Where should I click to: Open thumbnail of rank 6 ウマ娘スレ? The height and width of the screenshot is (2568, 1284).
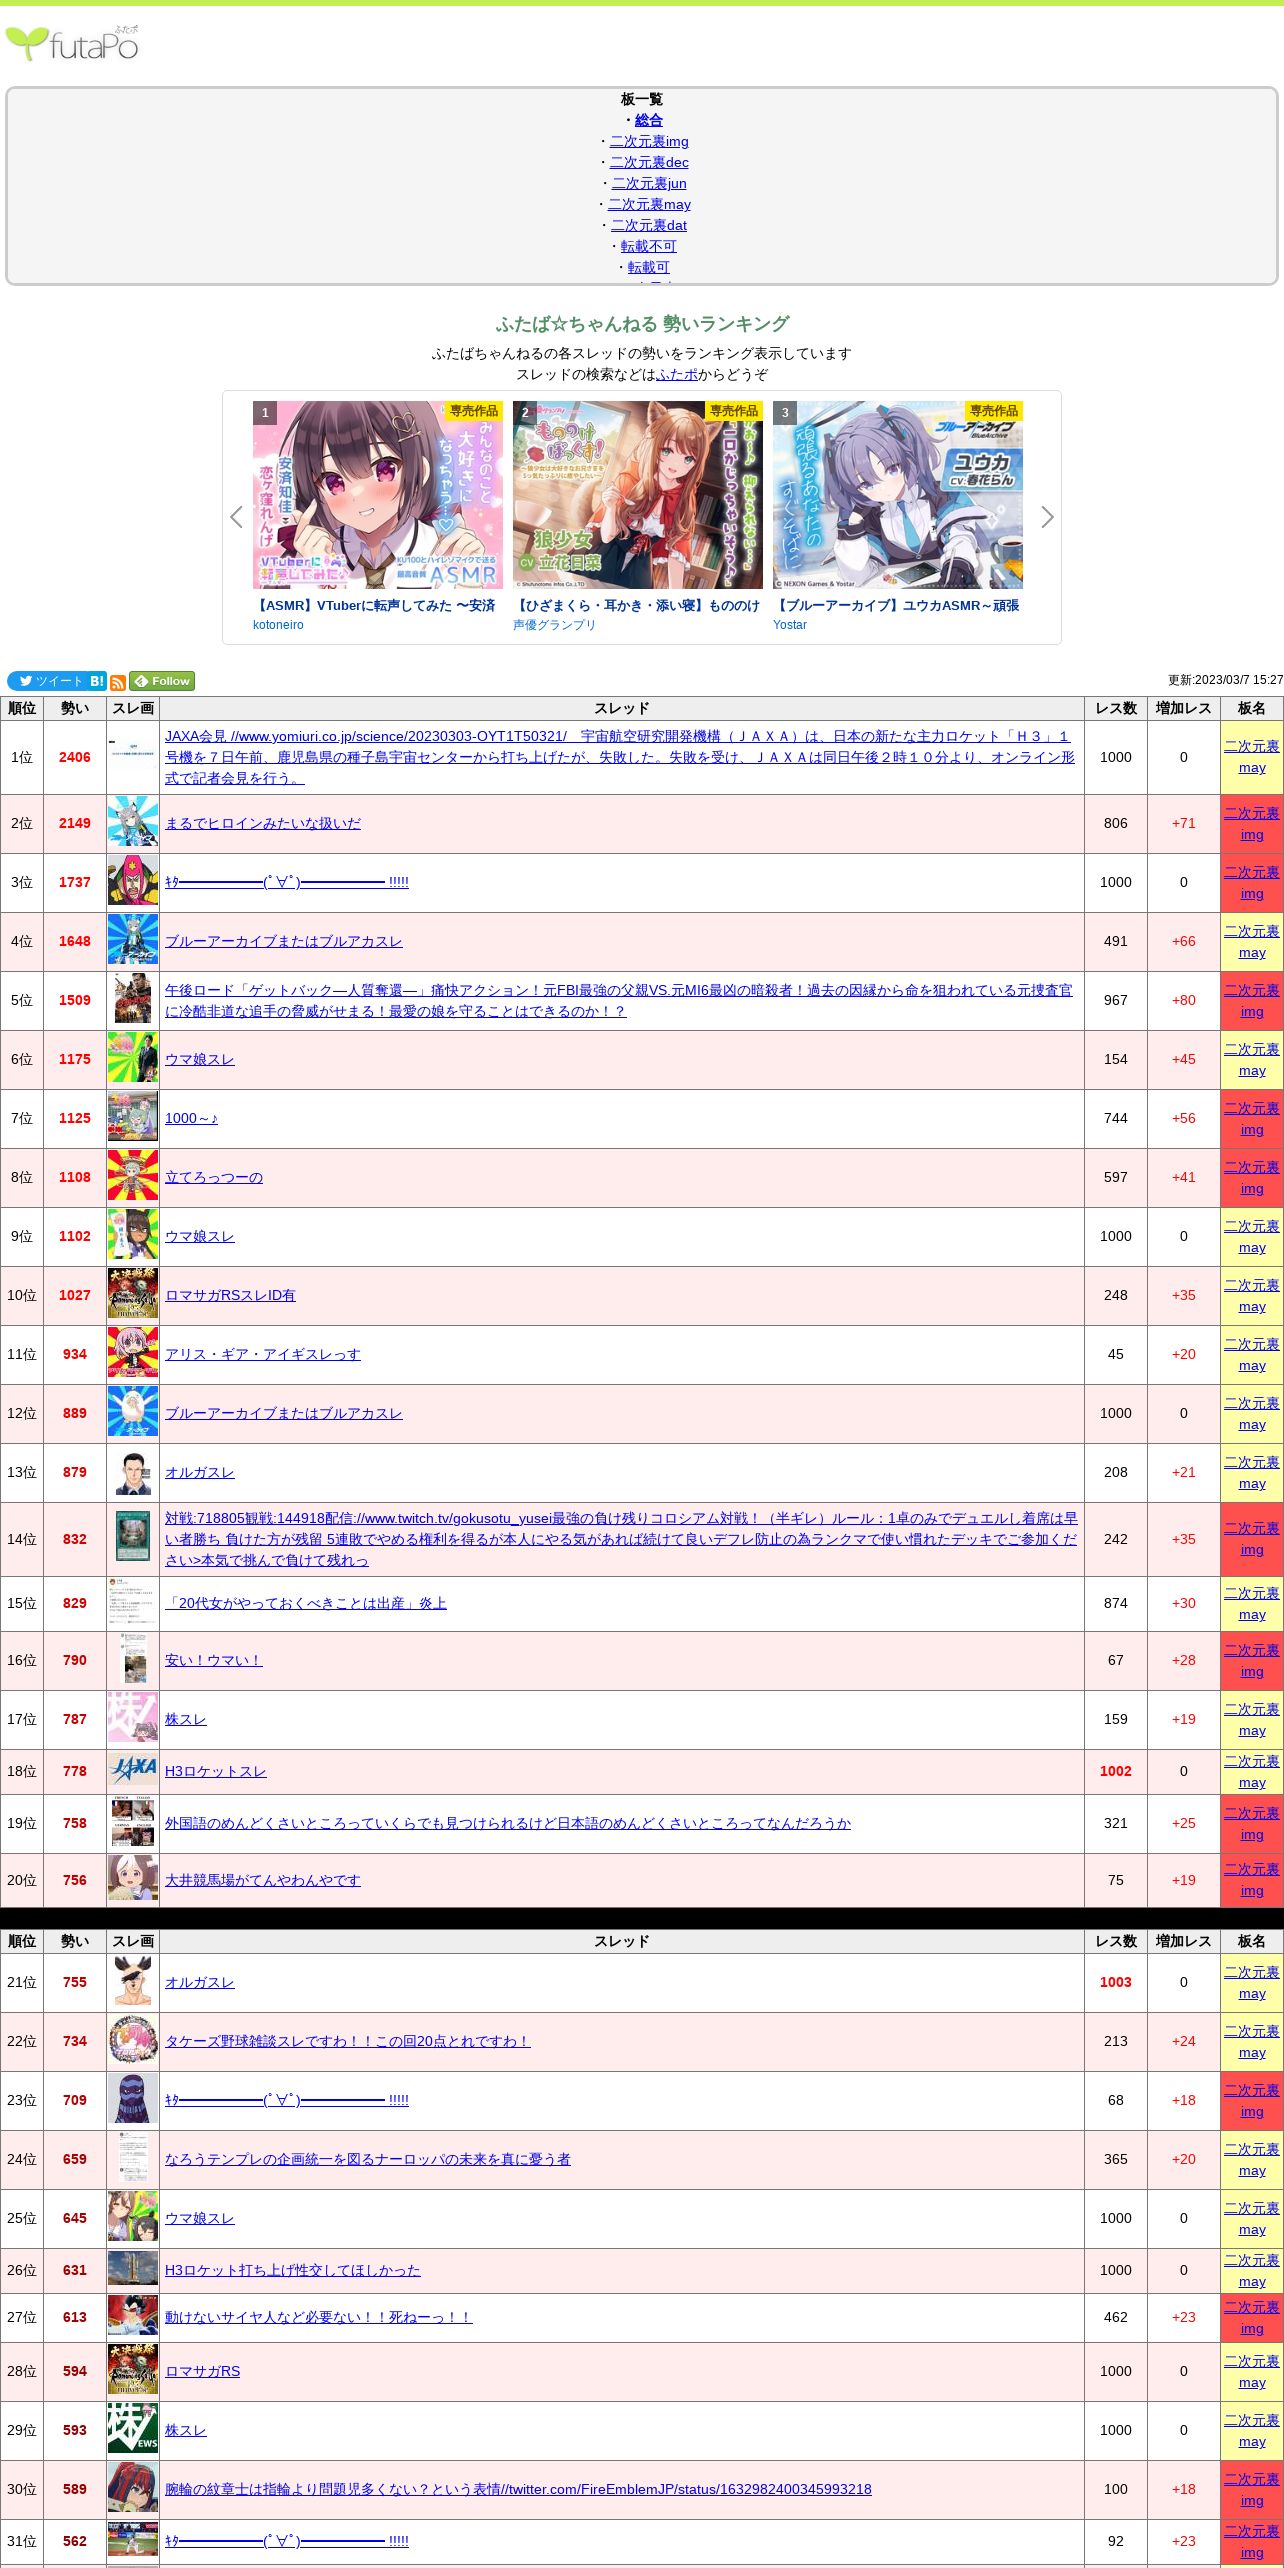click(x=133, y=1059)
